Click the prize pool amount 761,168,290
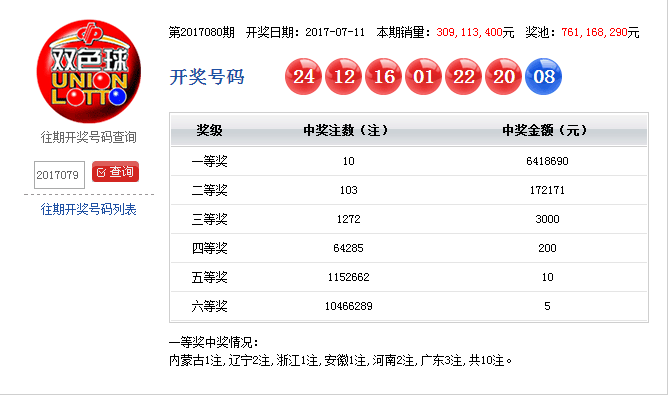Viewport: 669px width, 395px height. click(x=594, y=32)
